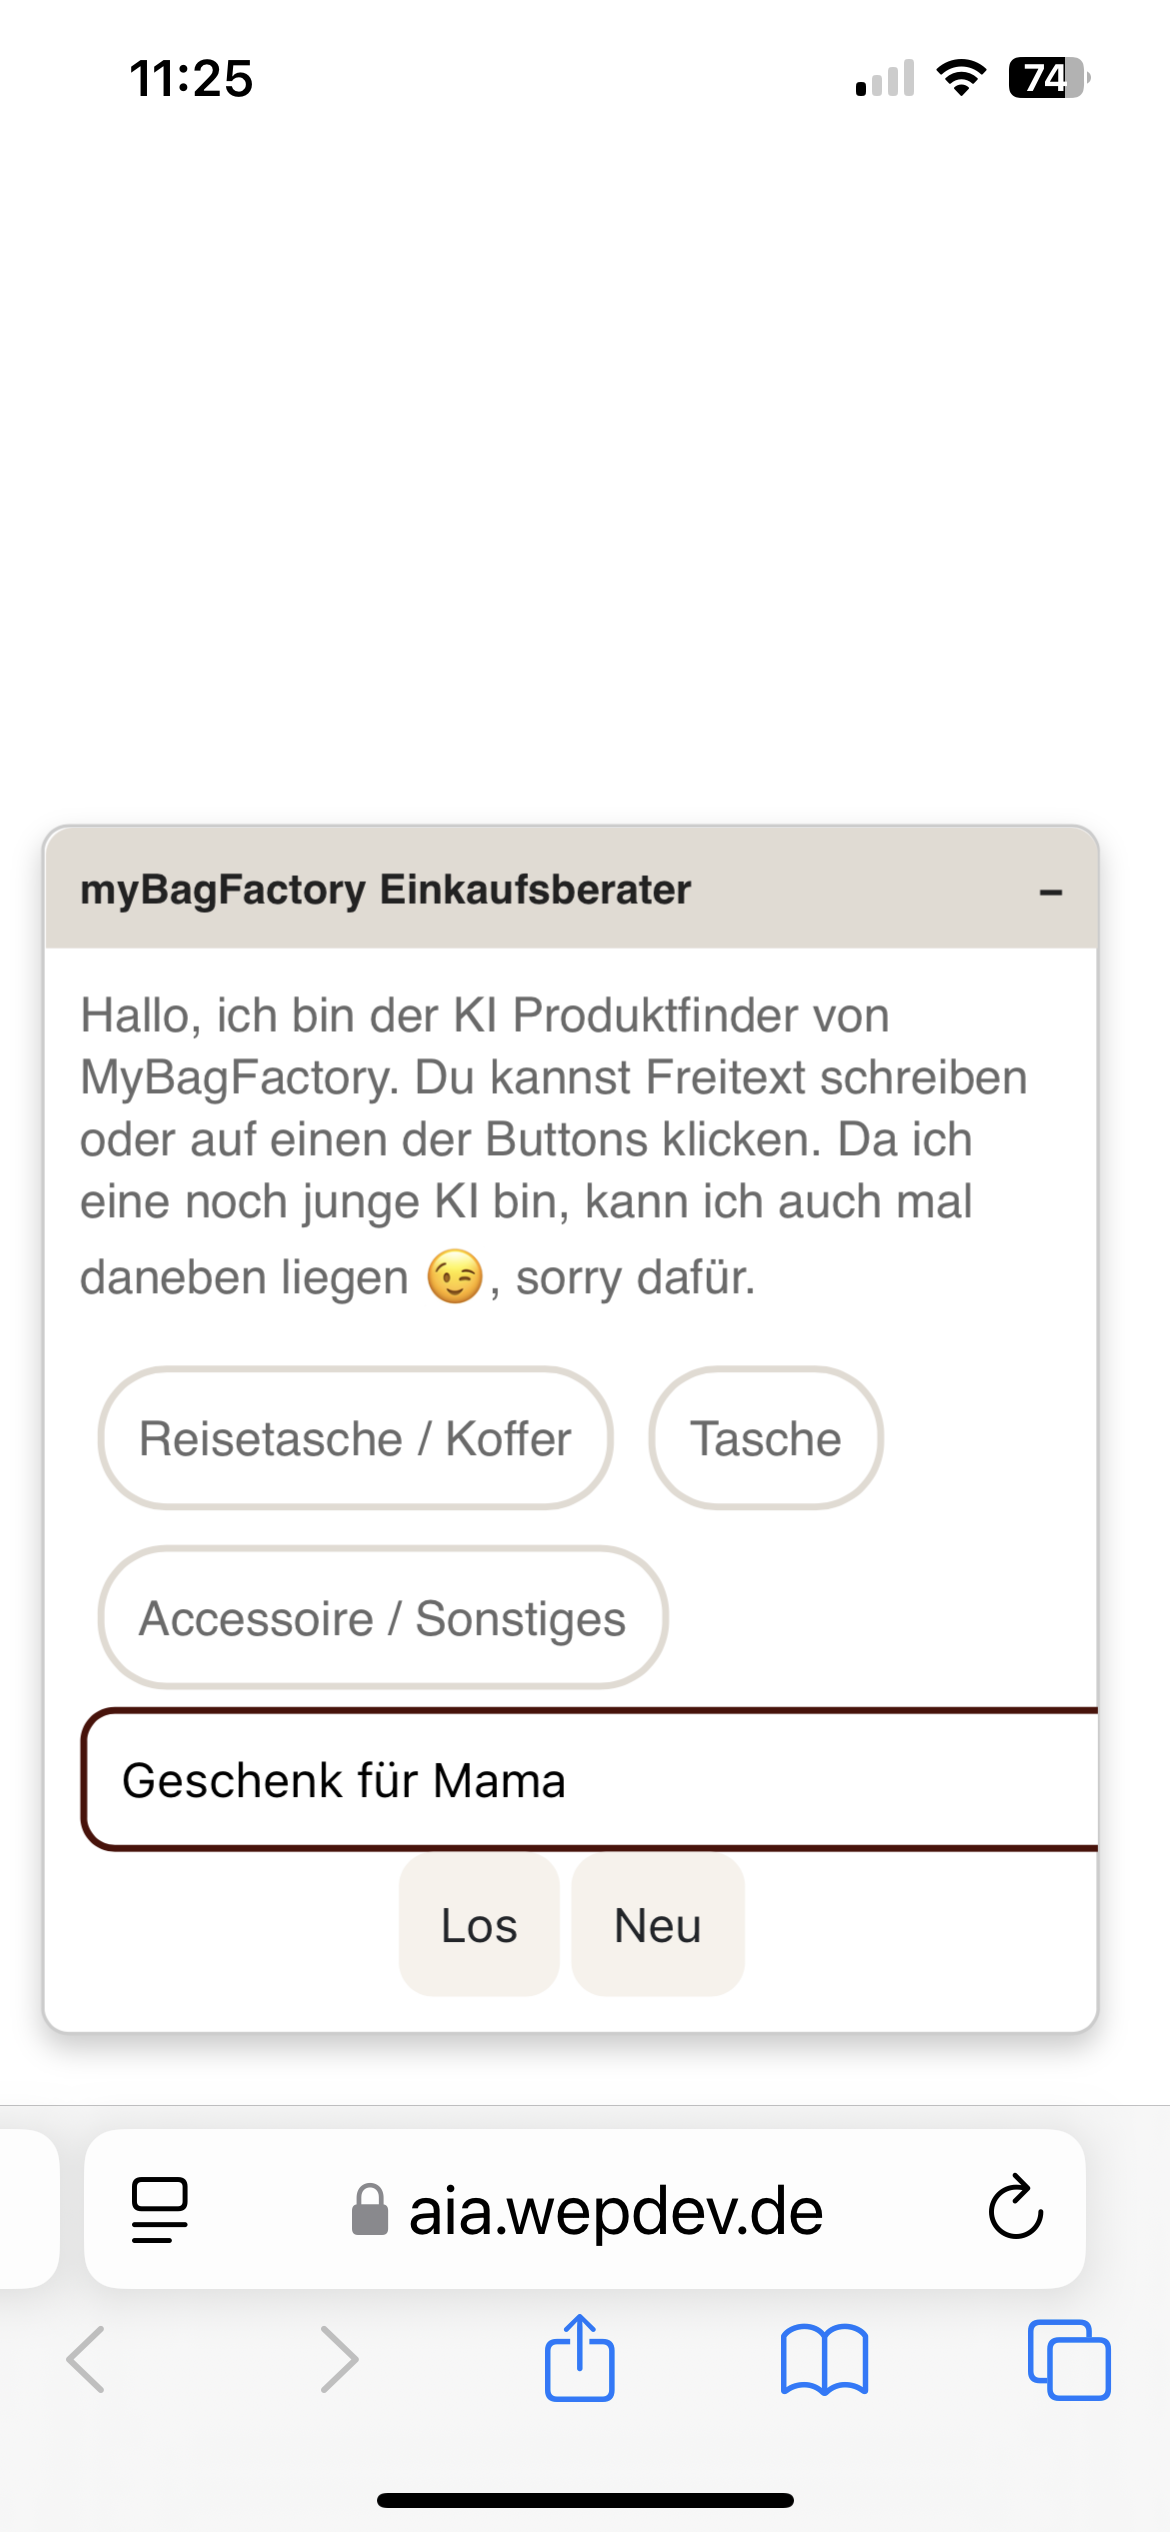The width and height of the screenshot is (1170, 2532).
Task: Choose the Tasche category button
Action: [766, 1438]
